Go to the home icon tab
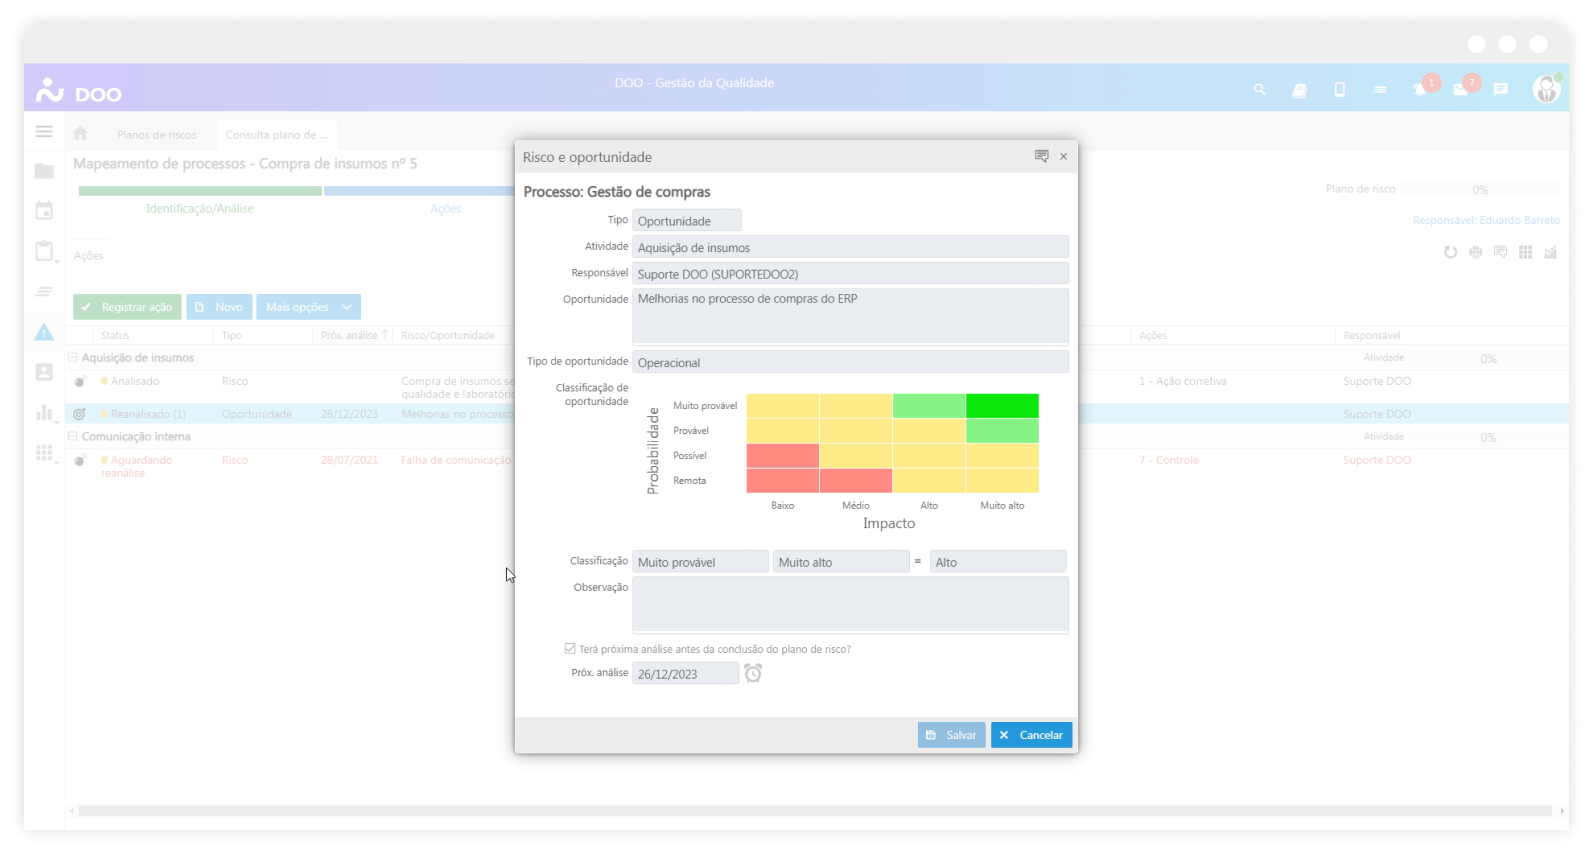The width and height of the screenshot is (1593, 854). (81, 133)
